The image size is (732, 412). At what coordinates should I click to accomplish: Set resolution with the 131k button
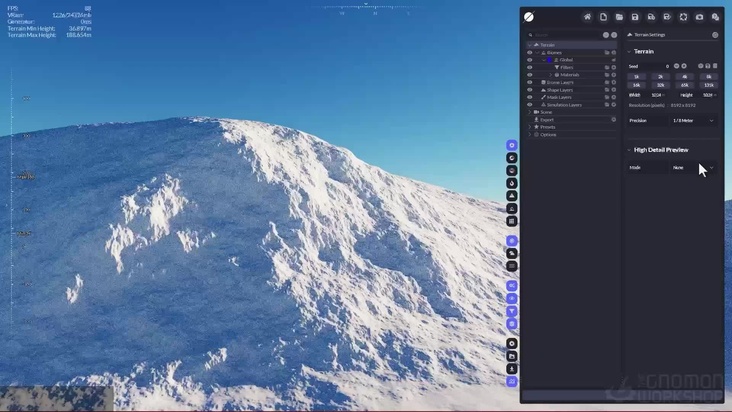[x=709, y=85]
